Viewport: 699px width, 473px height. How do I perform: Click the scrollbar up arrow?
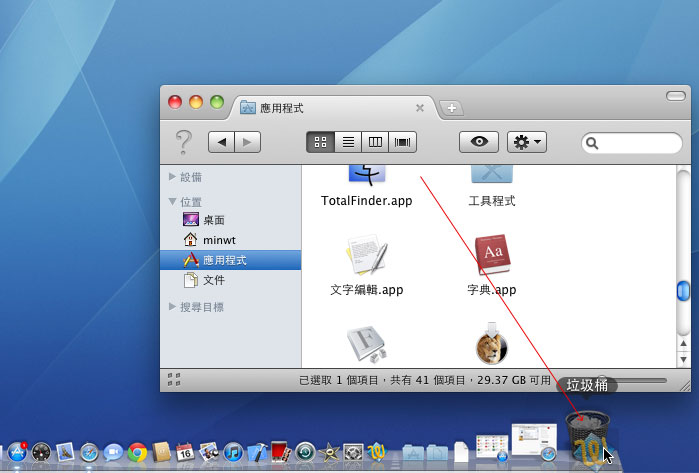pyautogui.click(x=683, y=344)
